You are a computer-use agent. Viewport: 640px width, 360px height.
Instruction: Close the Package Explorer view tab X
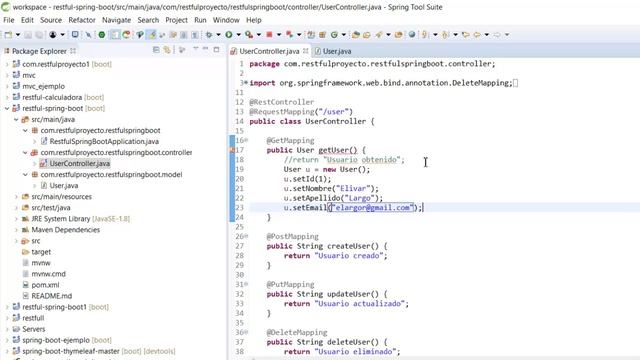pyautogui.click(x=73, y=51)
